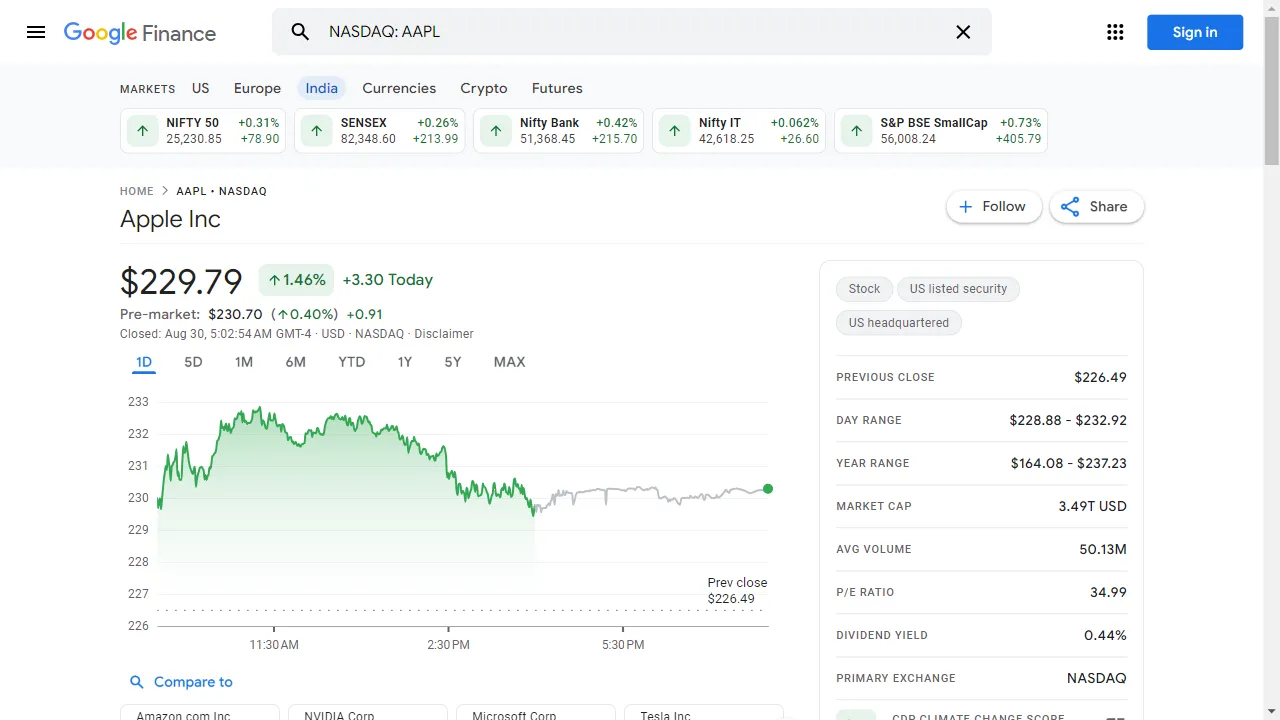Click the NIFTY 50 up-arrow icon

143,131
